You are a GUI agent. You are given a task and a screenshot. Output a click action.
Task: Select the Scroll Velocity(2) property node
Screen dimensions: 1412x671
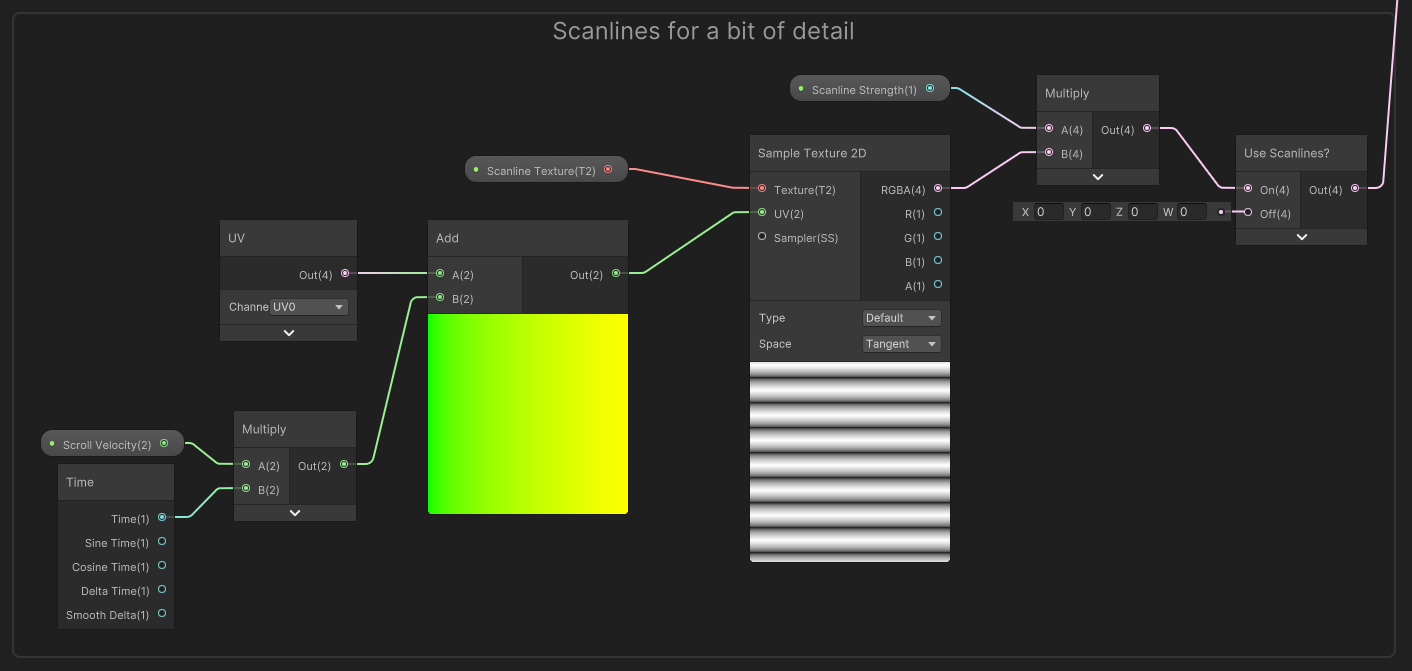coord(106,444)
